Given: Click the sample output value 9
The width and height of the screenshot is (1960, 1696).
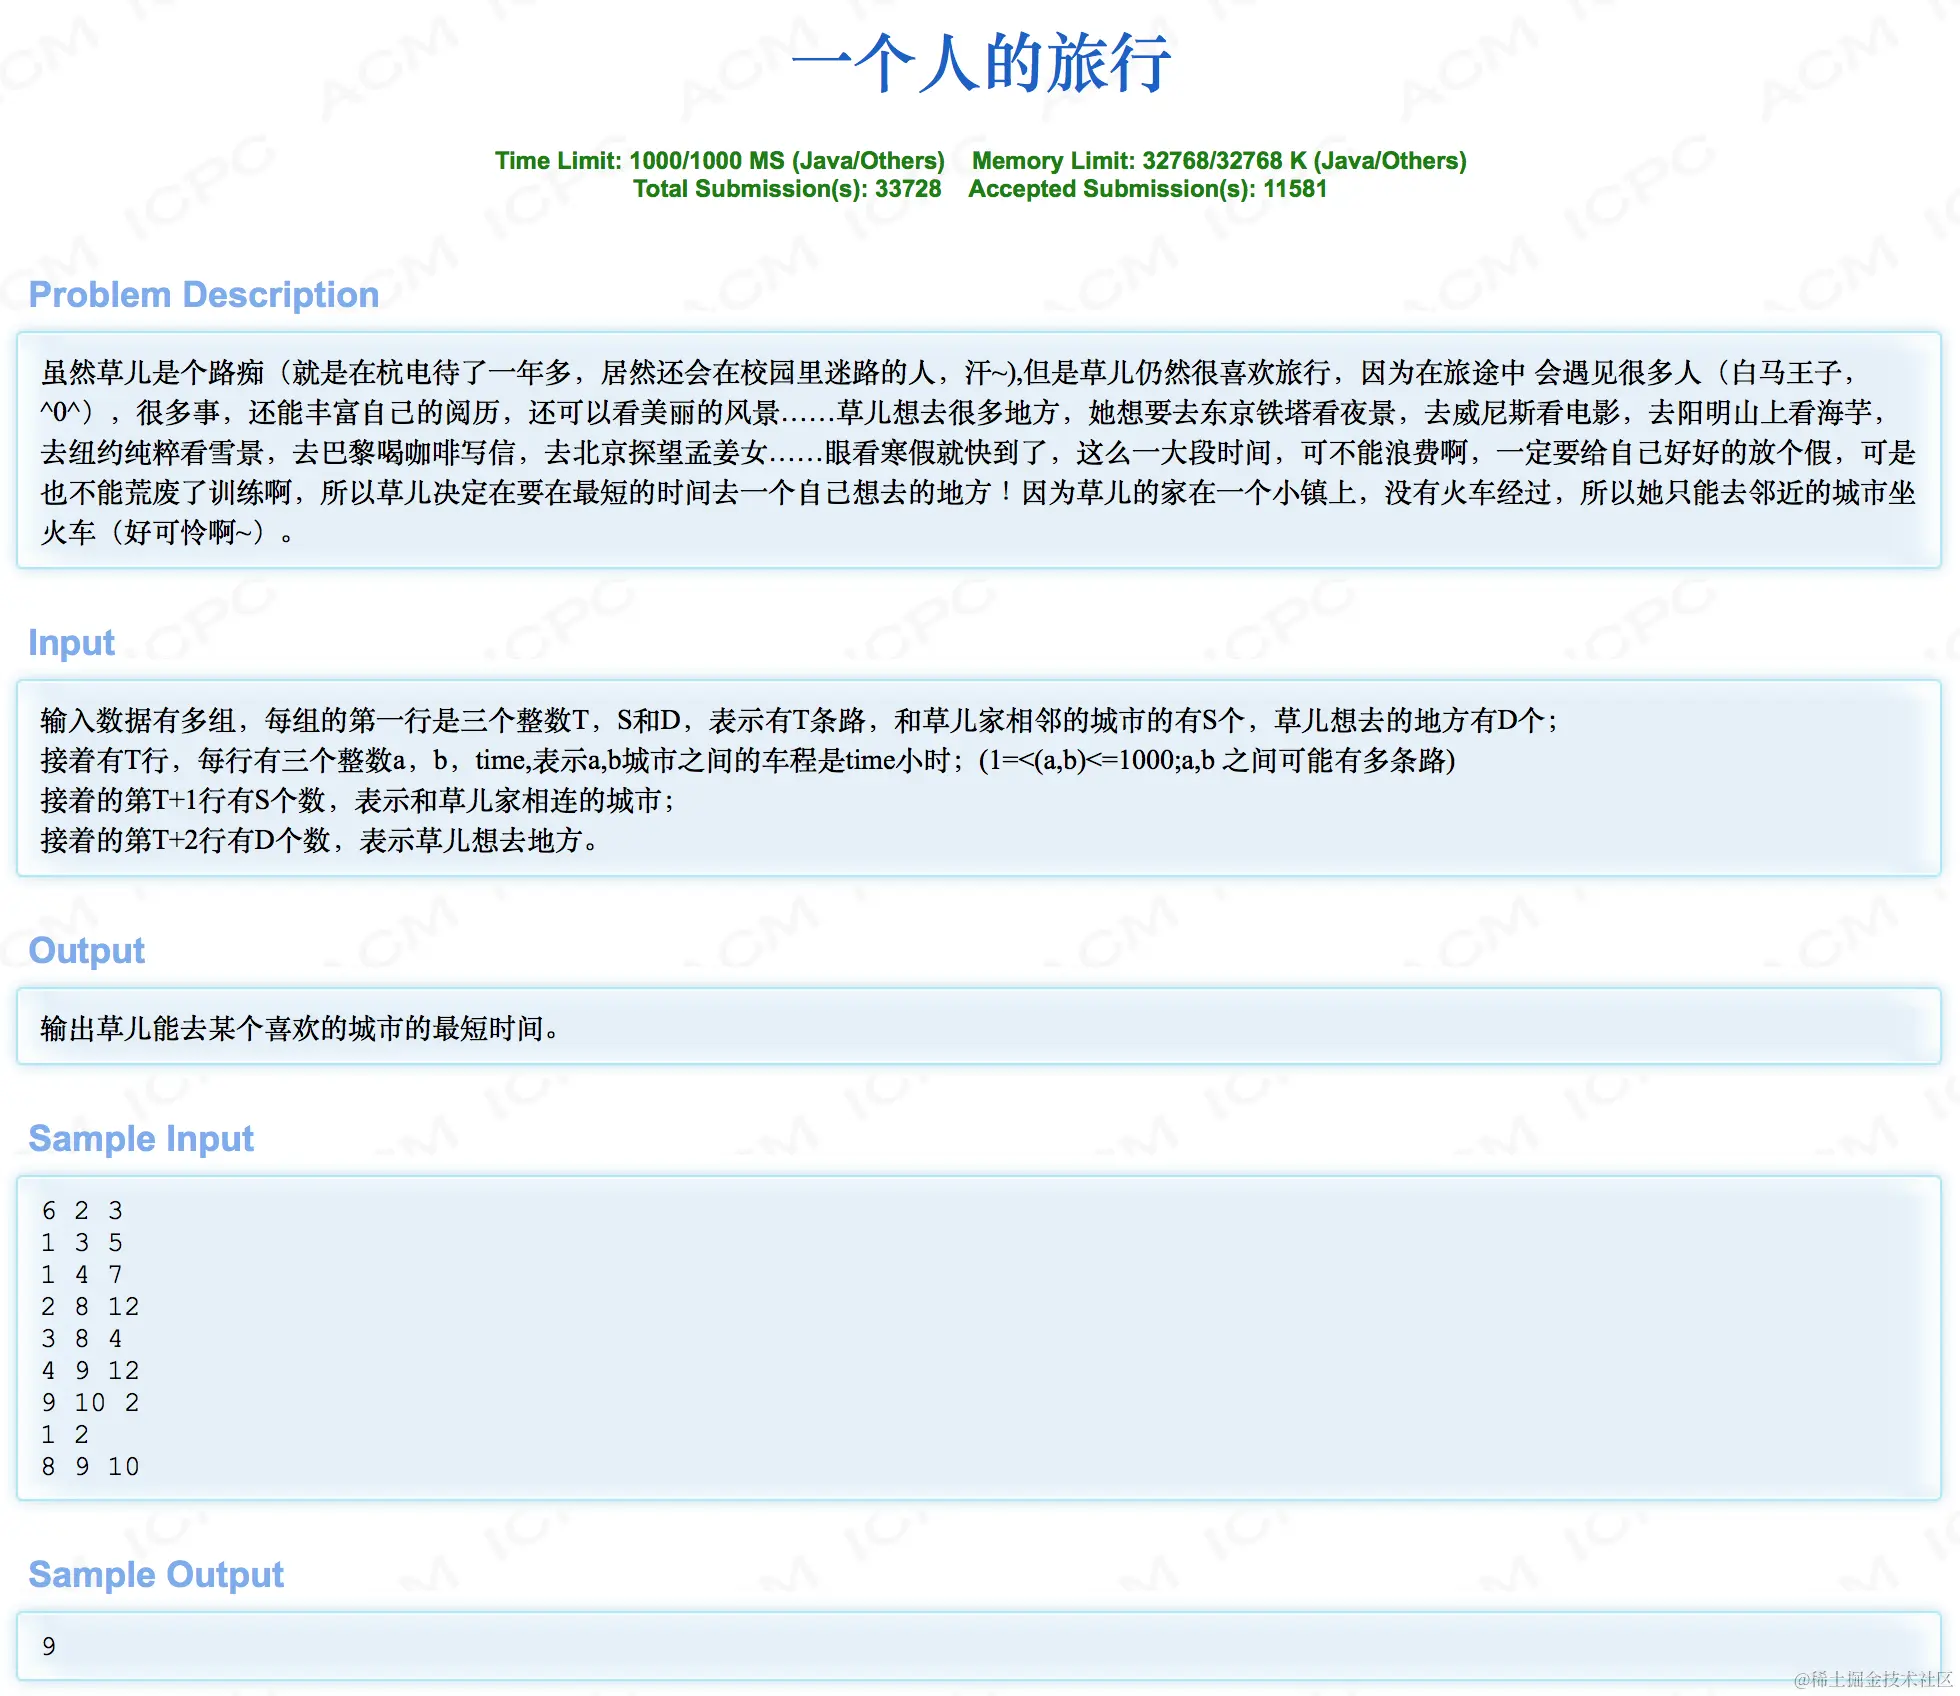Looking at the screenshot, I should pos(49,1647).
